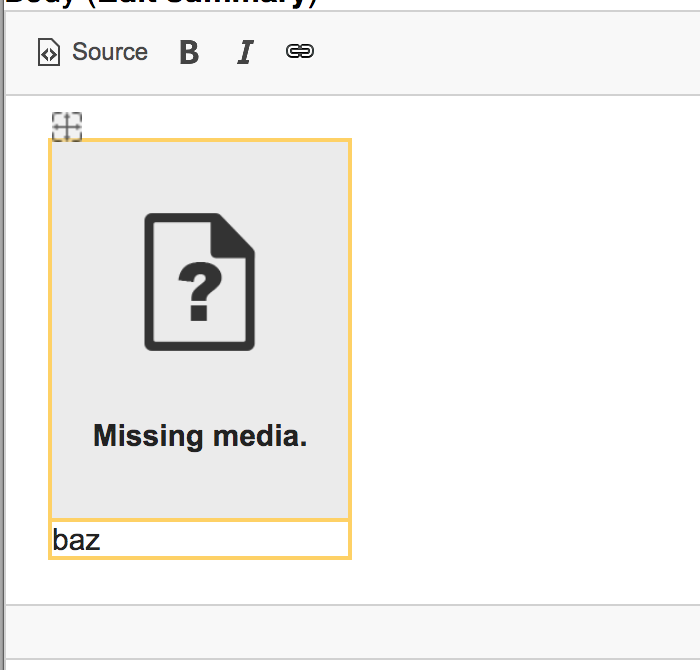Click the question mark inside the file icon

point(200,291)
